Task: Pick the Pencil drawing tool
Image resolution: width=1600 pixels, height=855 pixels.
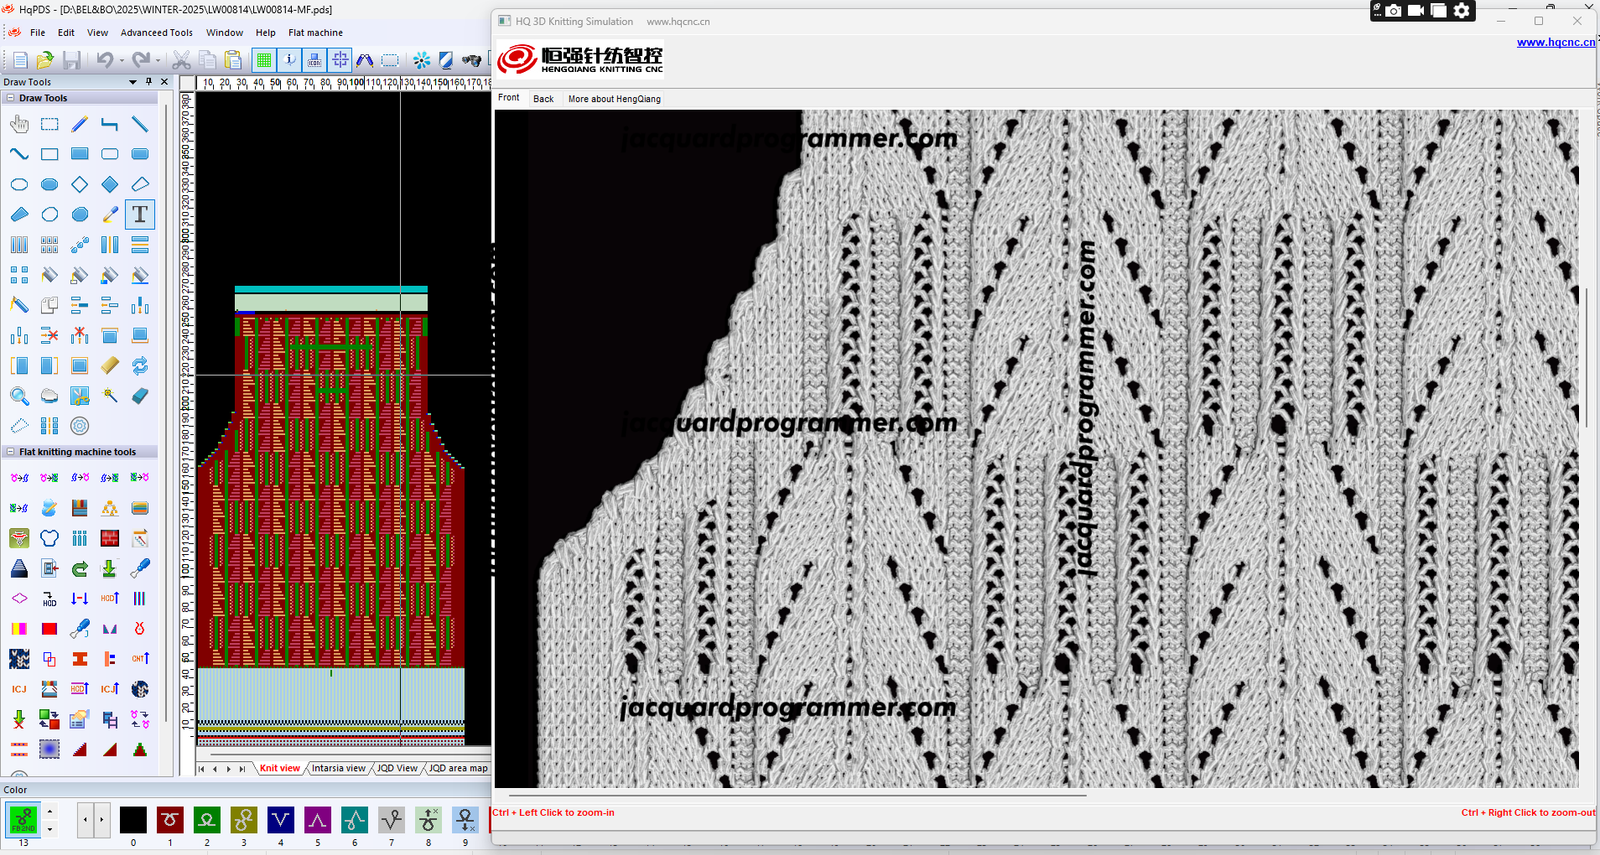Action: tap(80, 124)
